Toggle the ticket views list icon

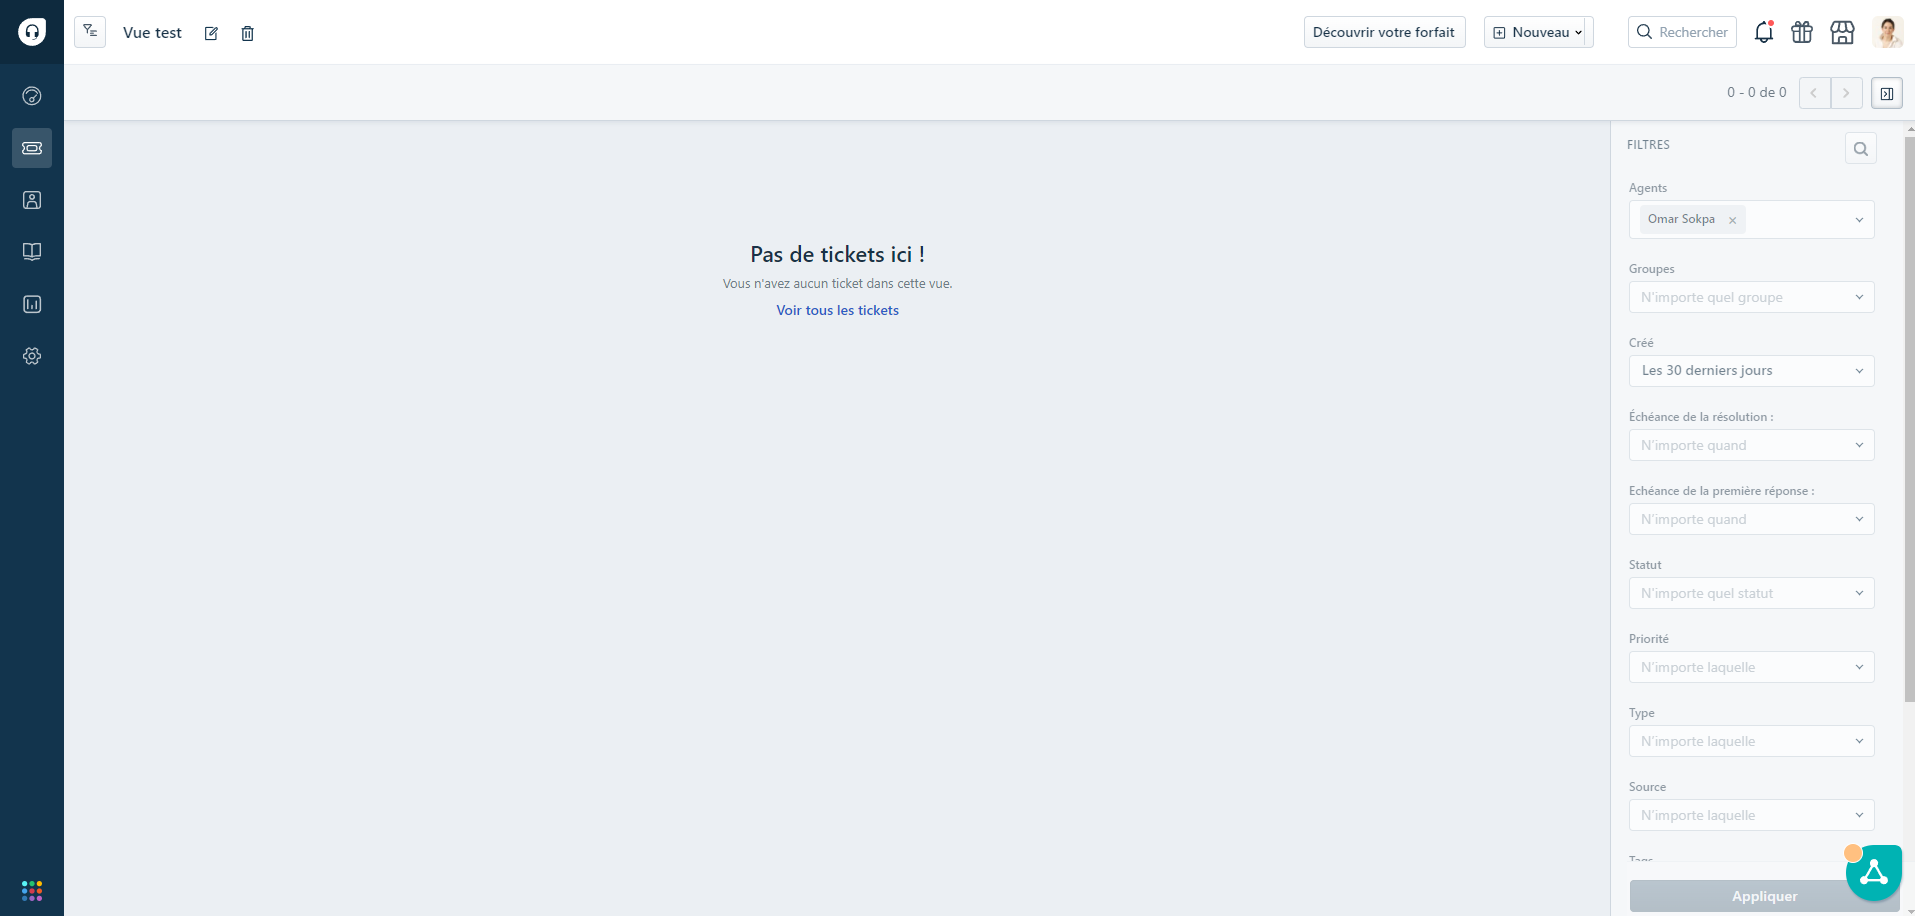[90, 32]
